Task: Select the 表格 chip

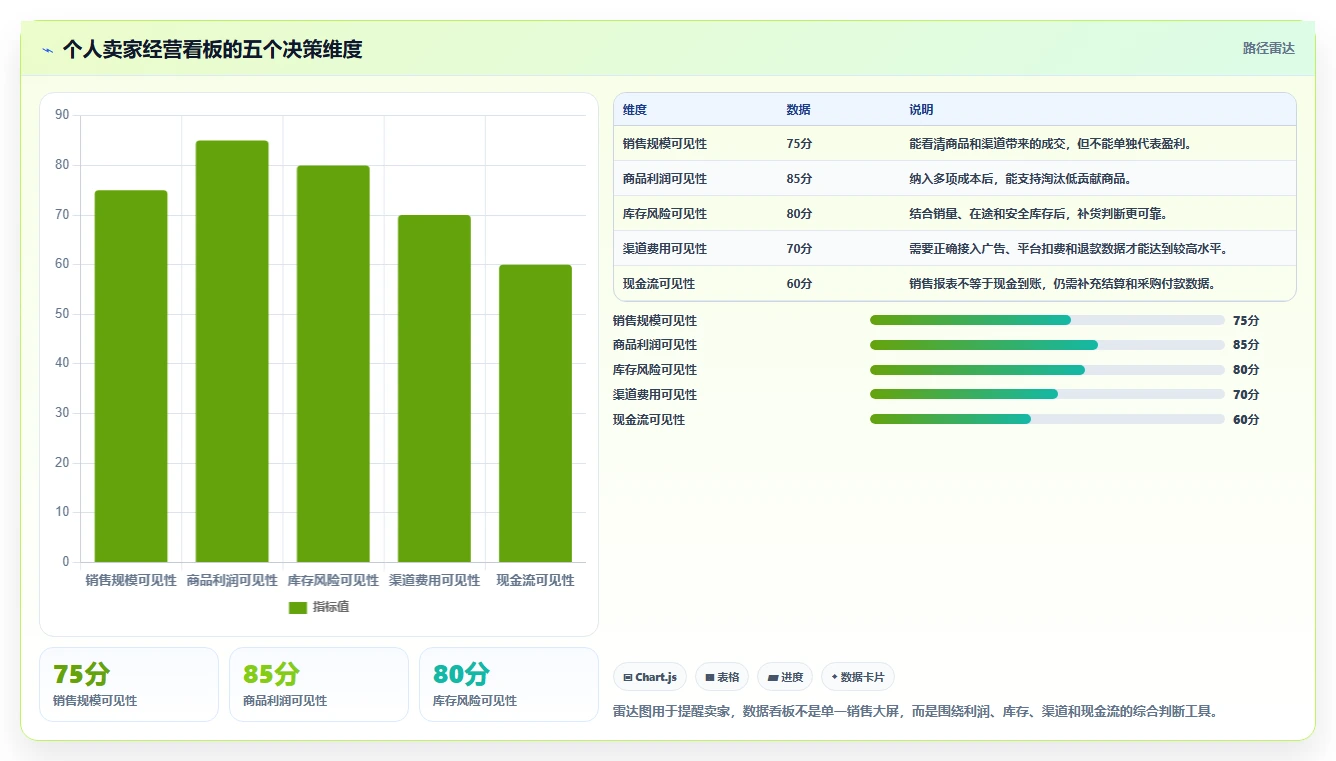Action: (x=722, y=677)
